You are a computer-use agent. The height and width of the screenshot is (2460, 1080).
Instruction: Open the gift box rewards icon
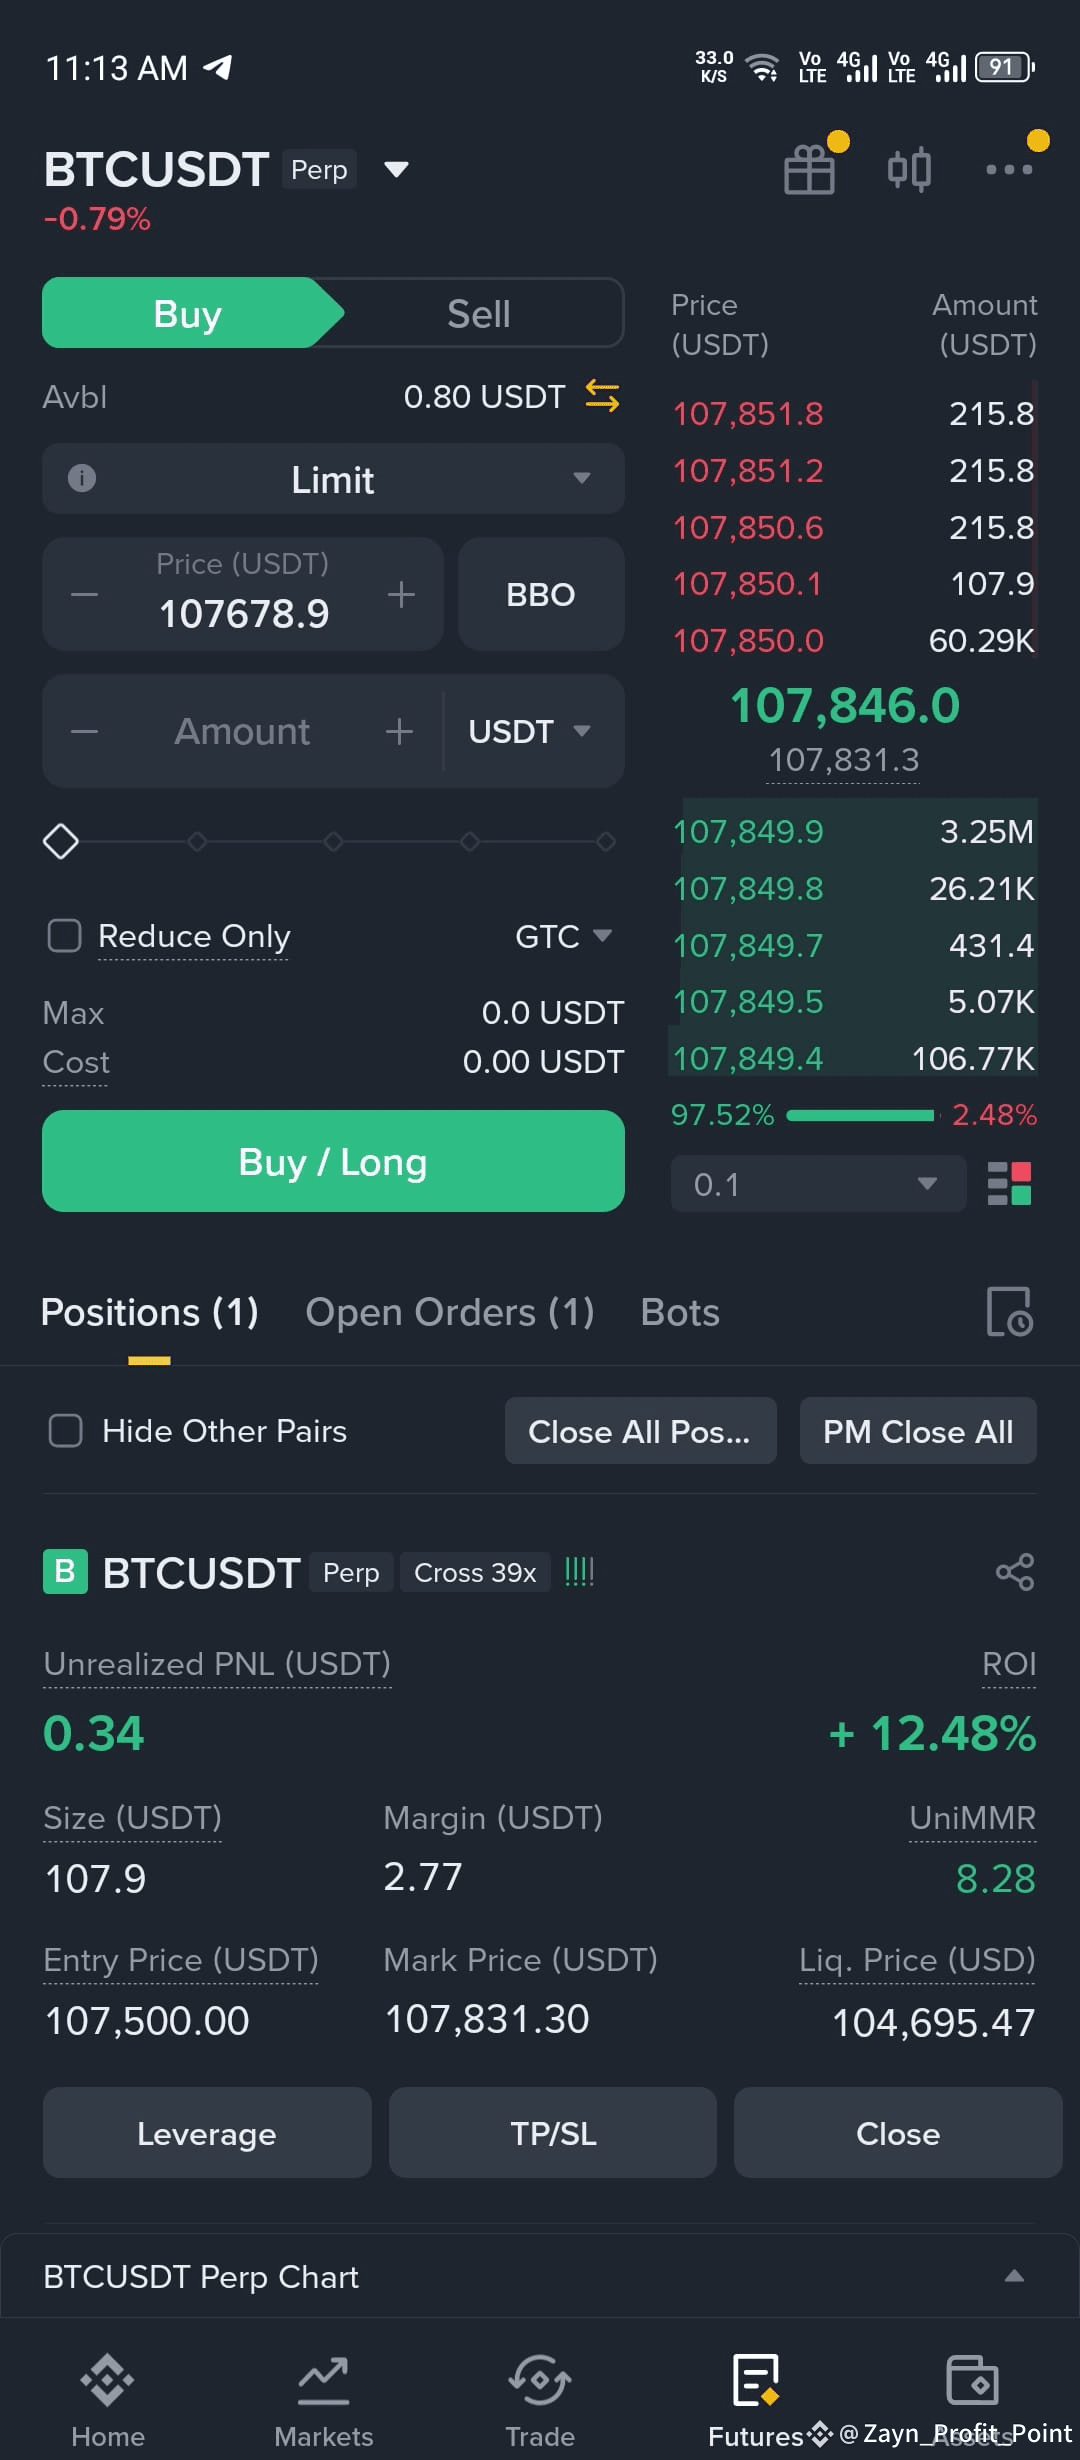(x=810, y=169)
